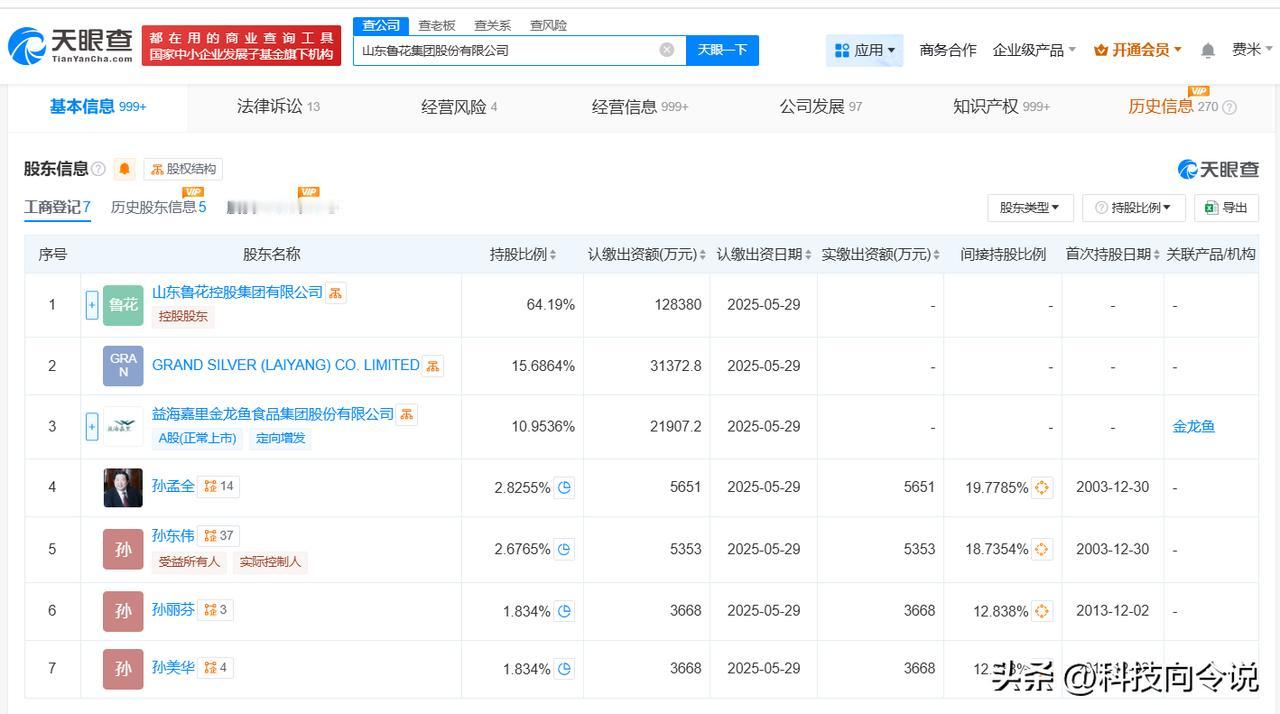Click 孙孟全's related companies badge 14

click(x=218, y=486)
